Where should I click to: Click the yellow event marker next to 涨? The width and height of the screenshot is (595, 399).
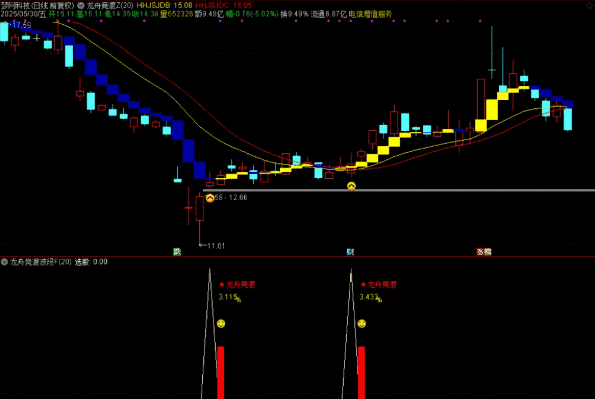tap(488, 252)
